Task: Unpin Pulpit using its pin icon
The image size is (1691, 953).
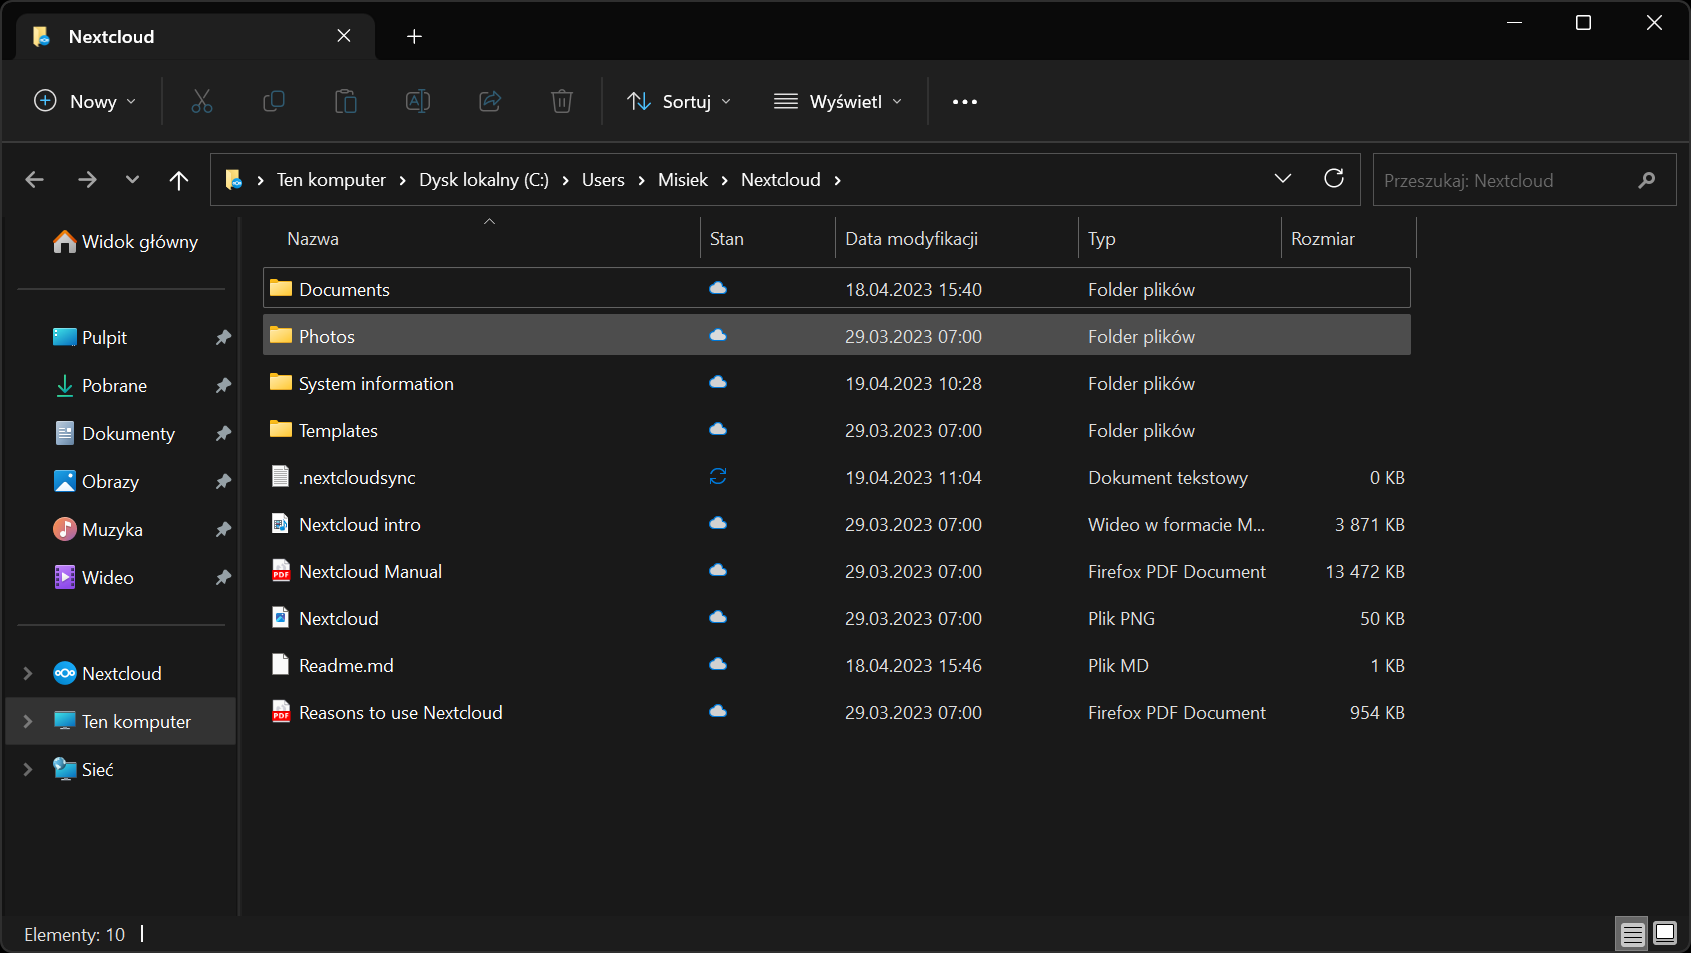Action: [x=223, y=337]
